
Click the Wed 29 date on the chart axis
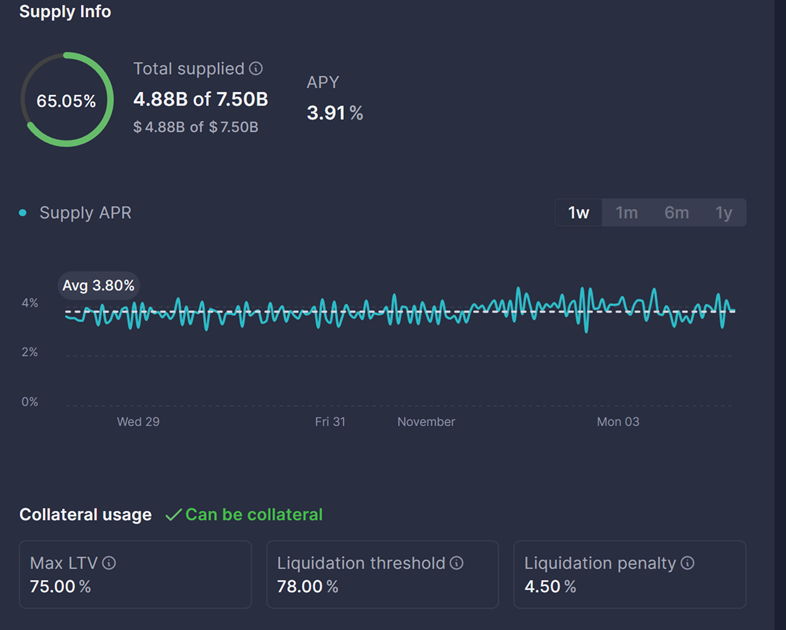[138, 422]
